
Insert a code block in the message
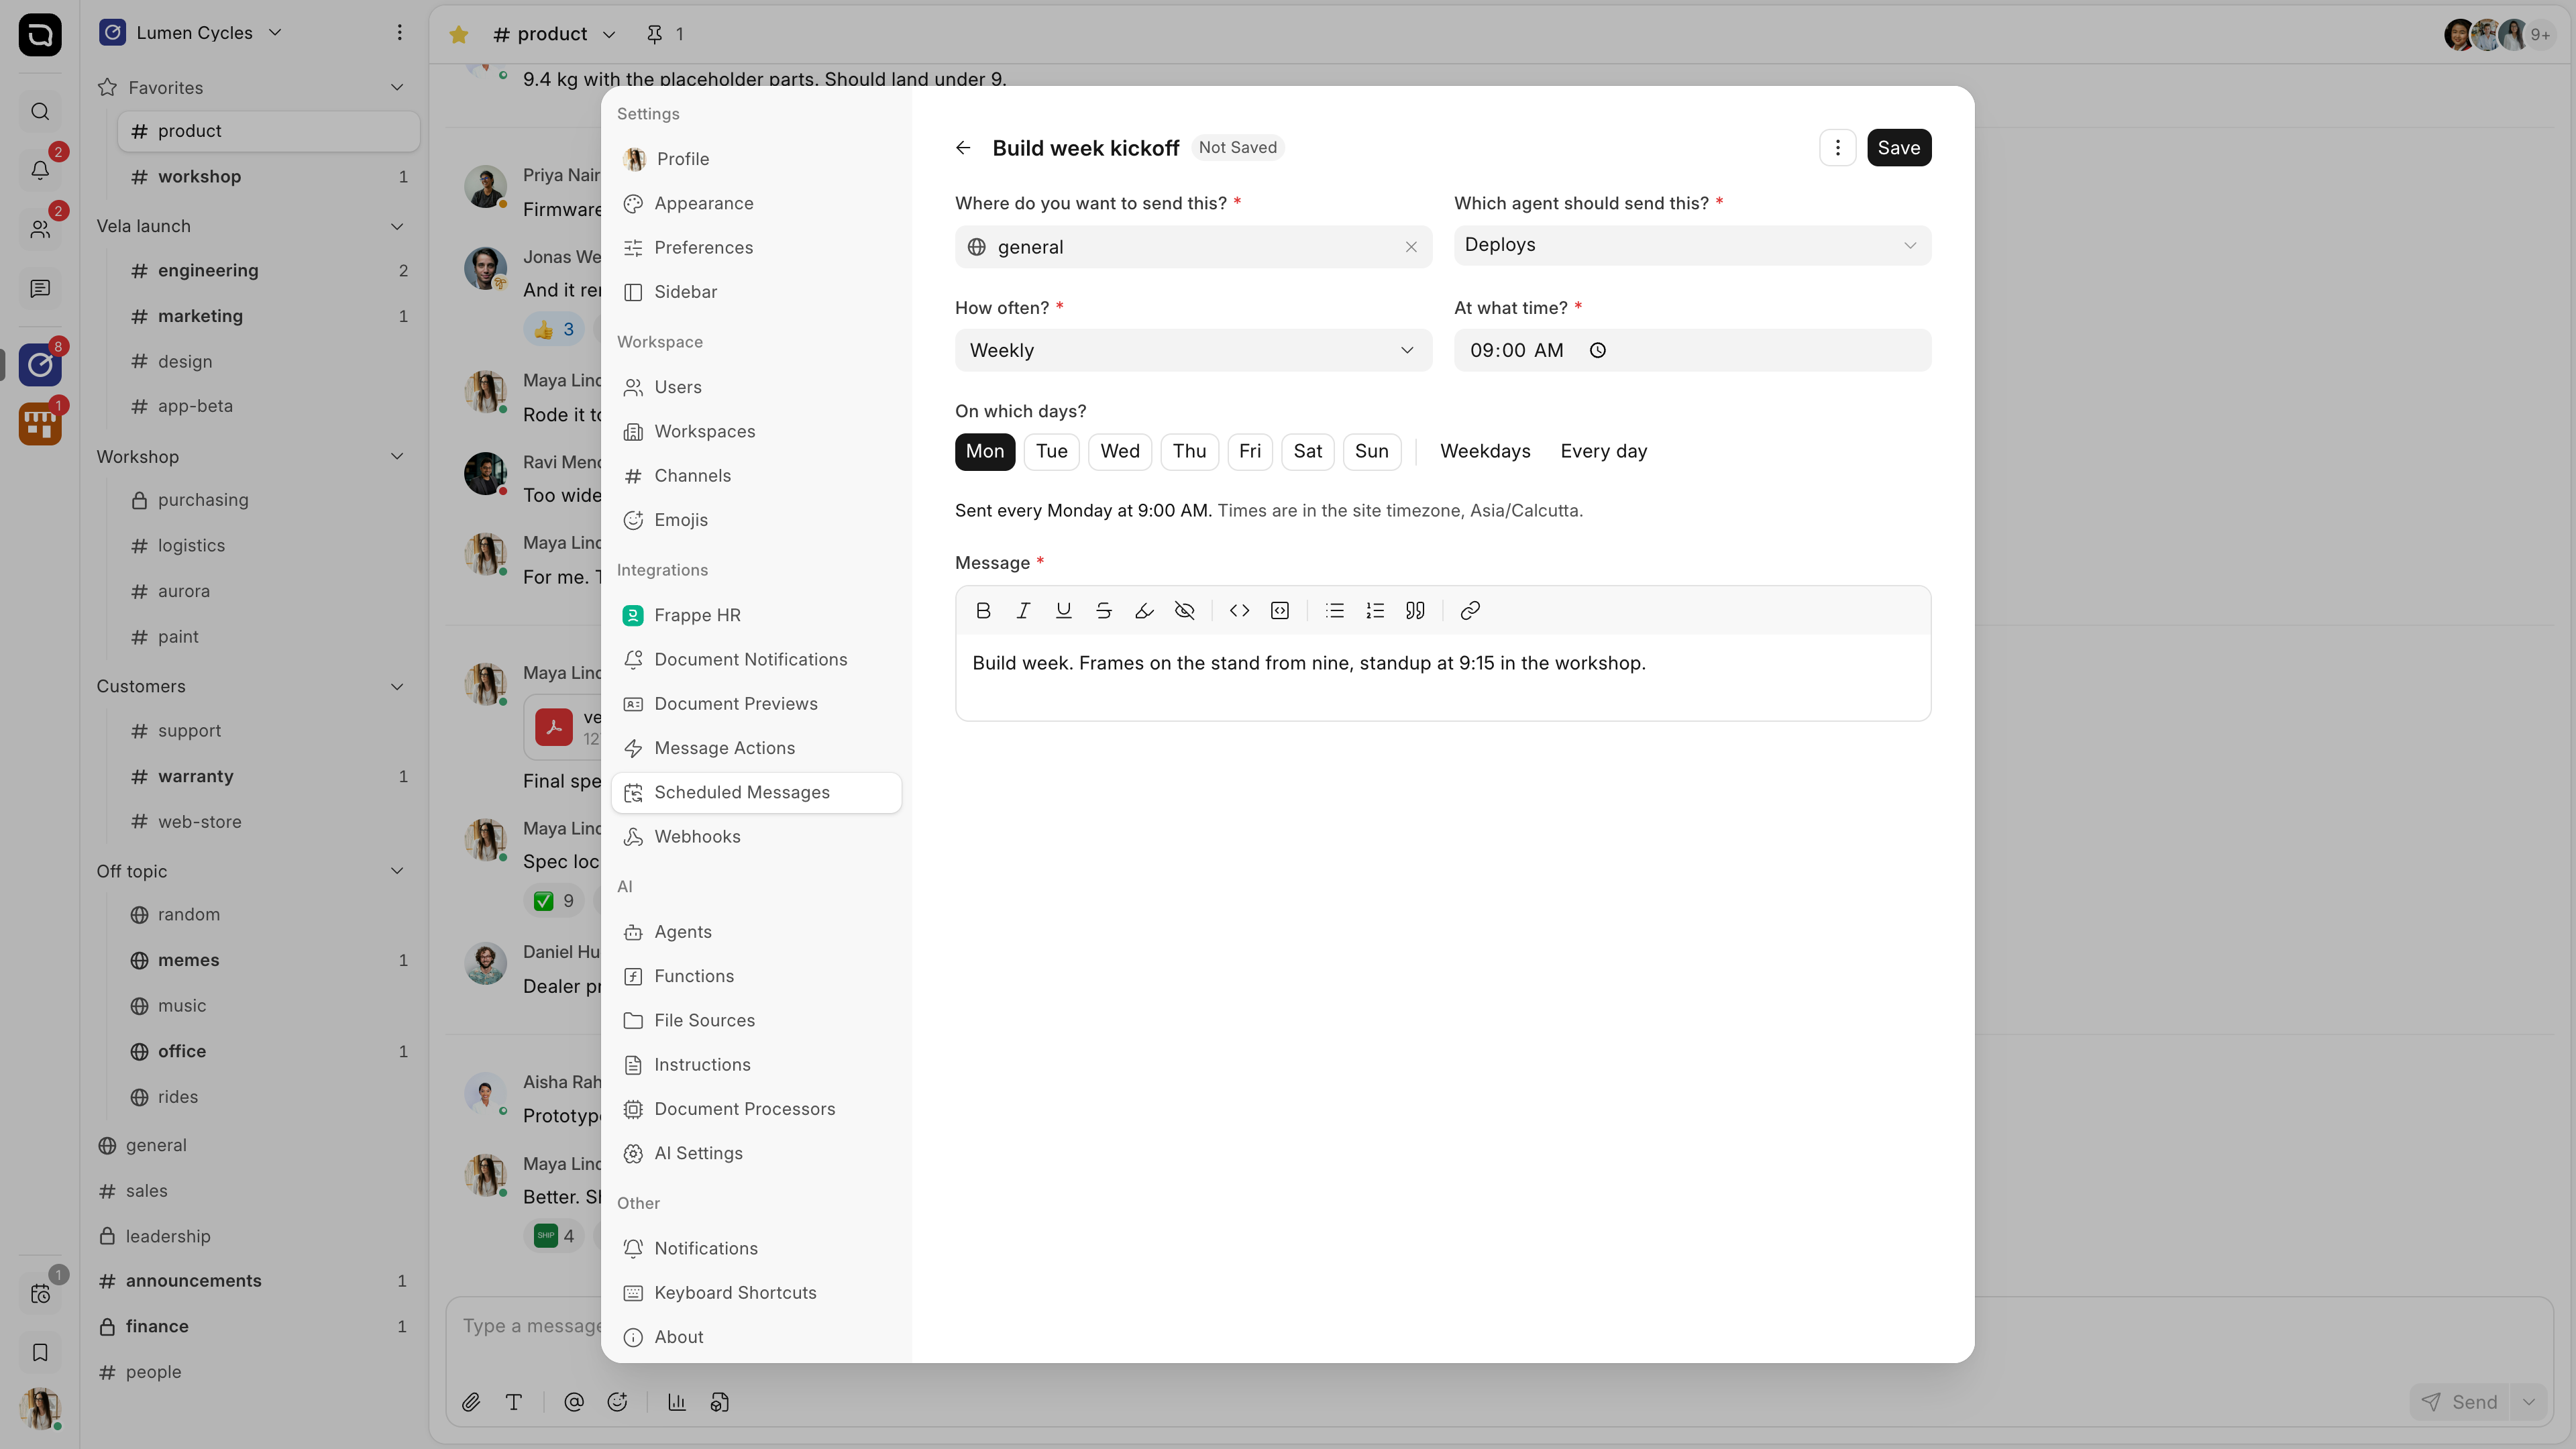click(x=1279, y=610)
